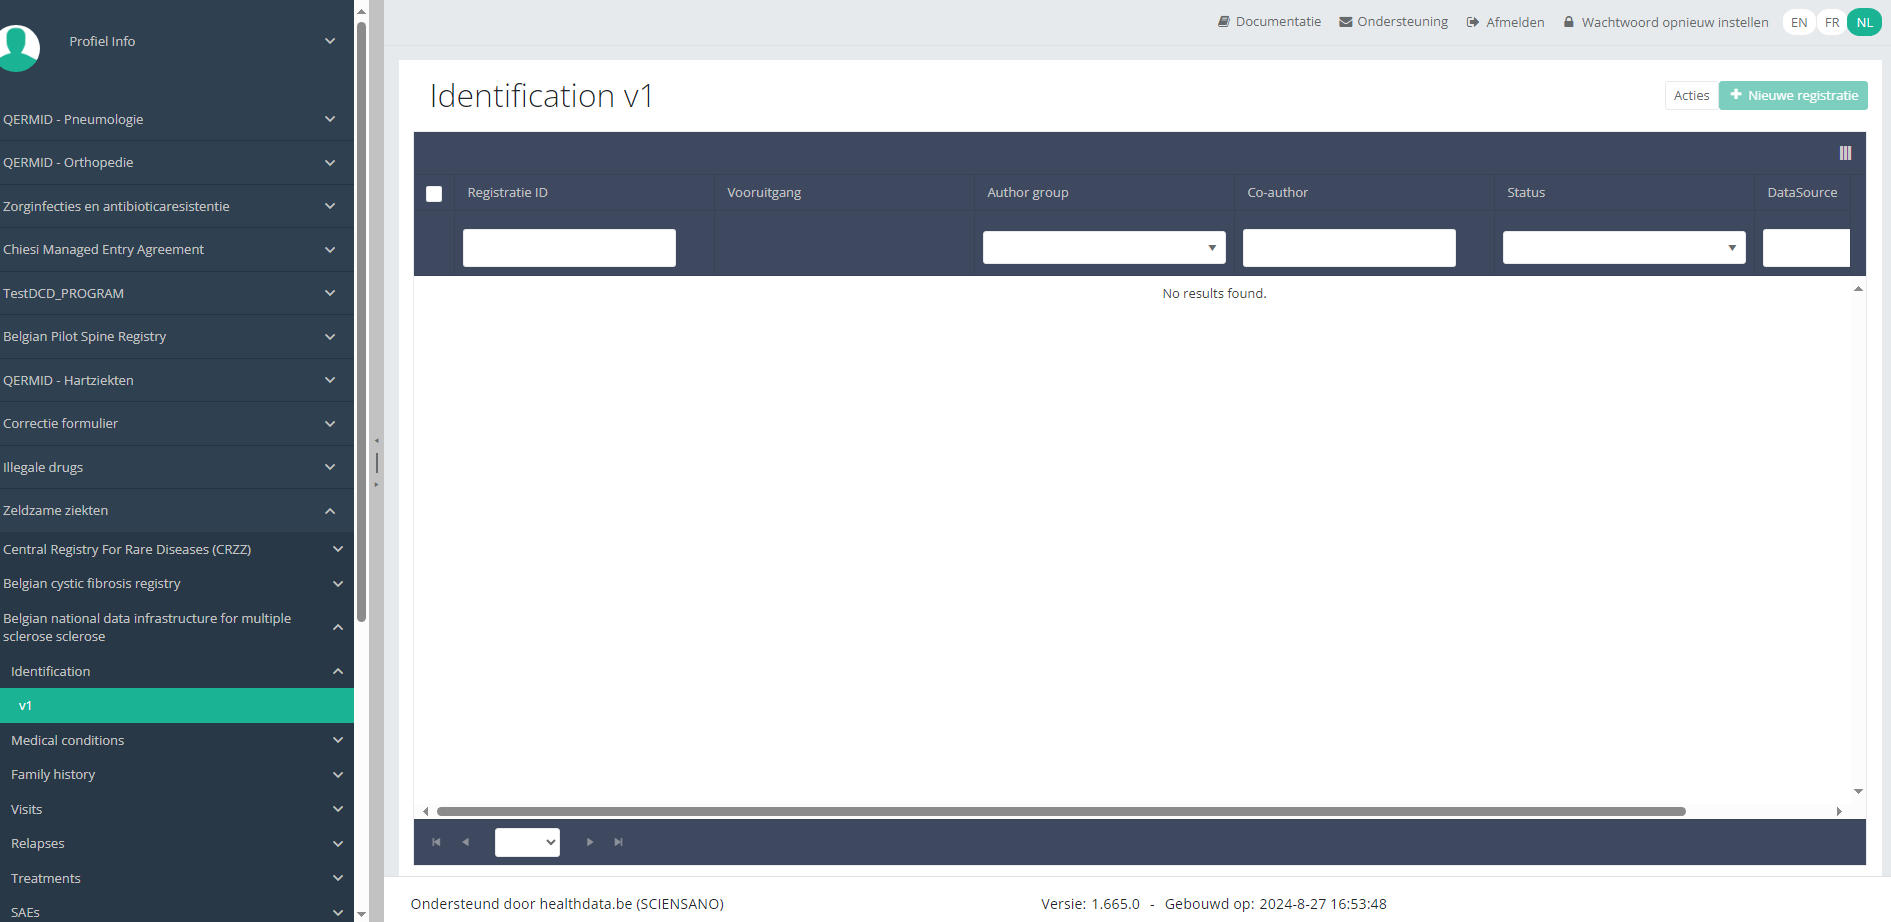
Task: Click the column chooser icon in table header
Action: tap(1845, 153)
